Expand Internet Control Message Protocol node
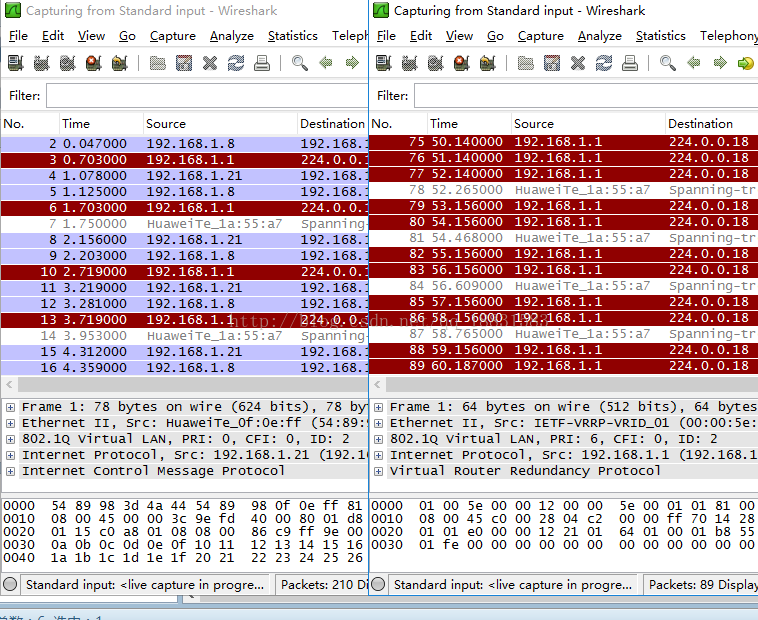 (10, 471)
